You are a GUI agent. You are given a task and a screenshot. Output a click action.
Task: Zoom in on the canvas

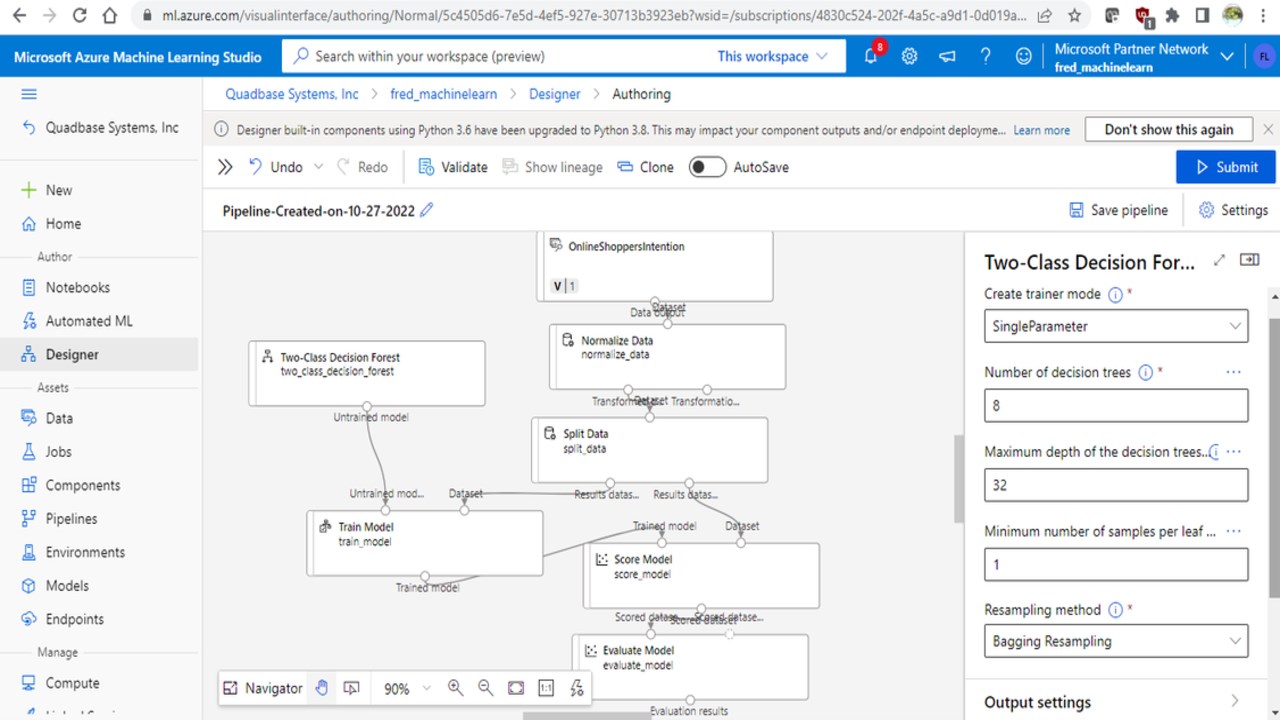455,688
